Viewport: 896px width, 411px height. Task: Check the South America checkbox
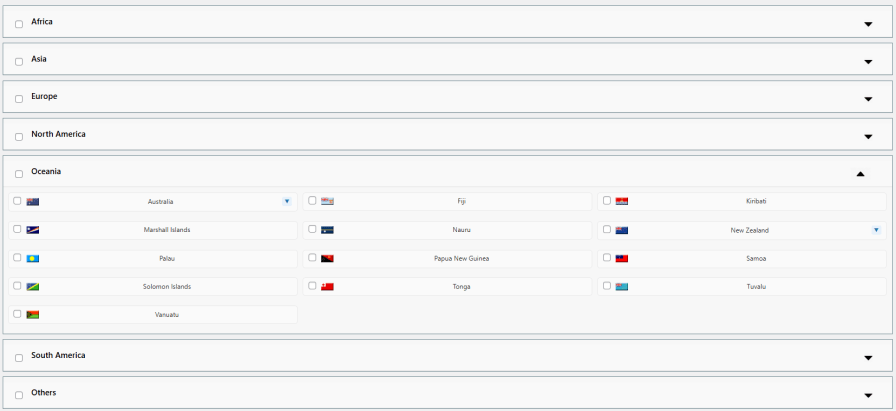tap(19, 358)
